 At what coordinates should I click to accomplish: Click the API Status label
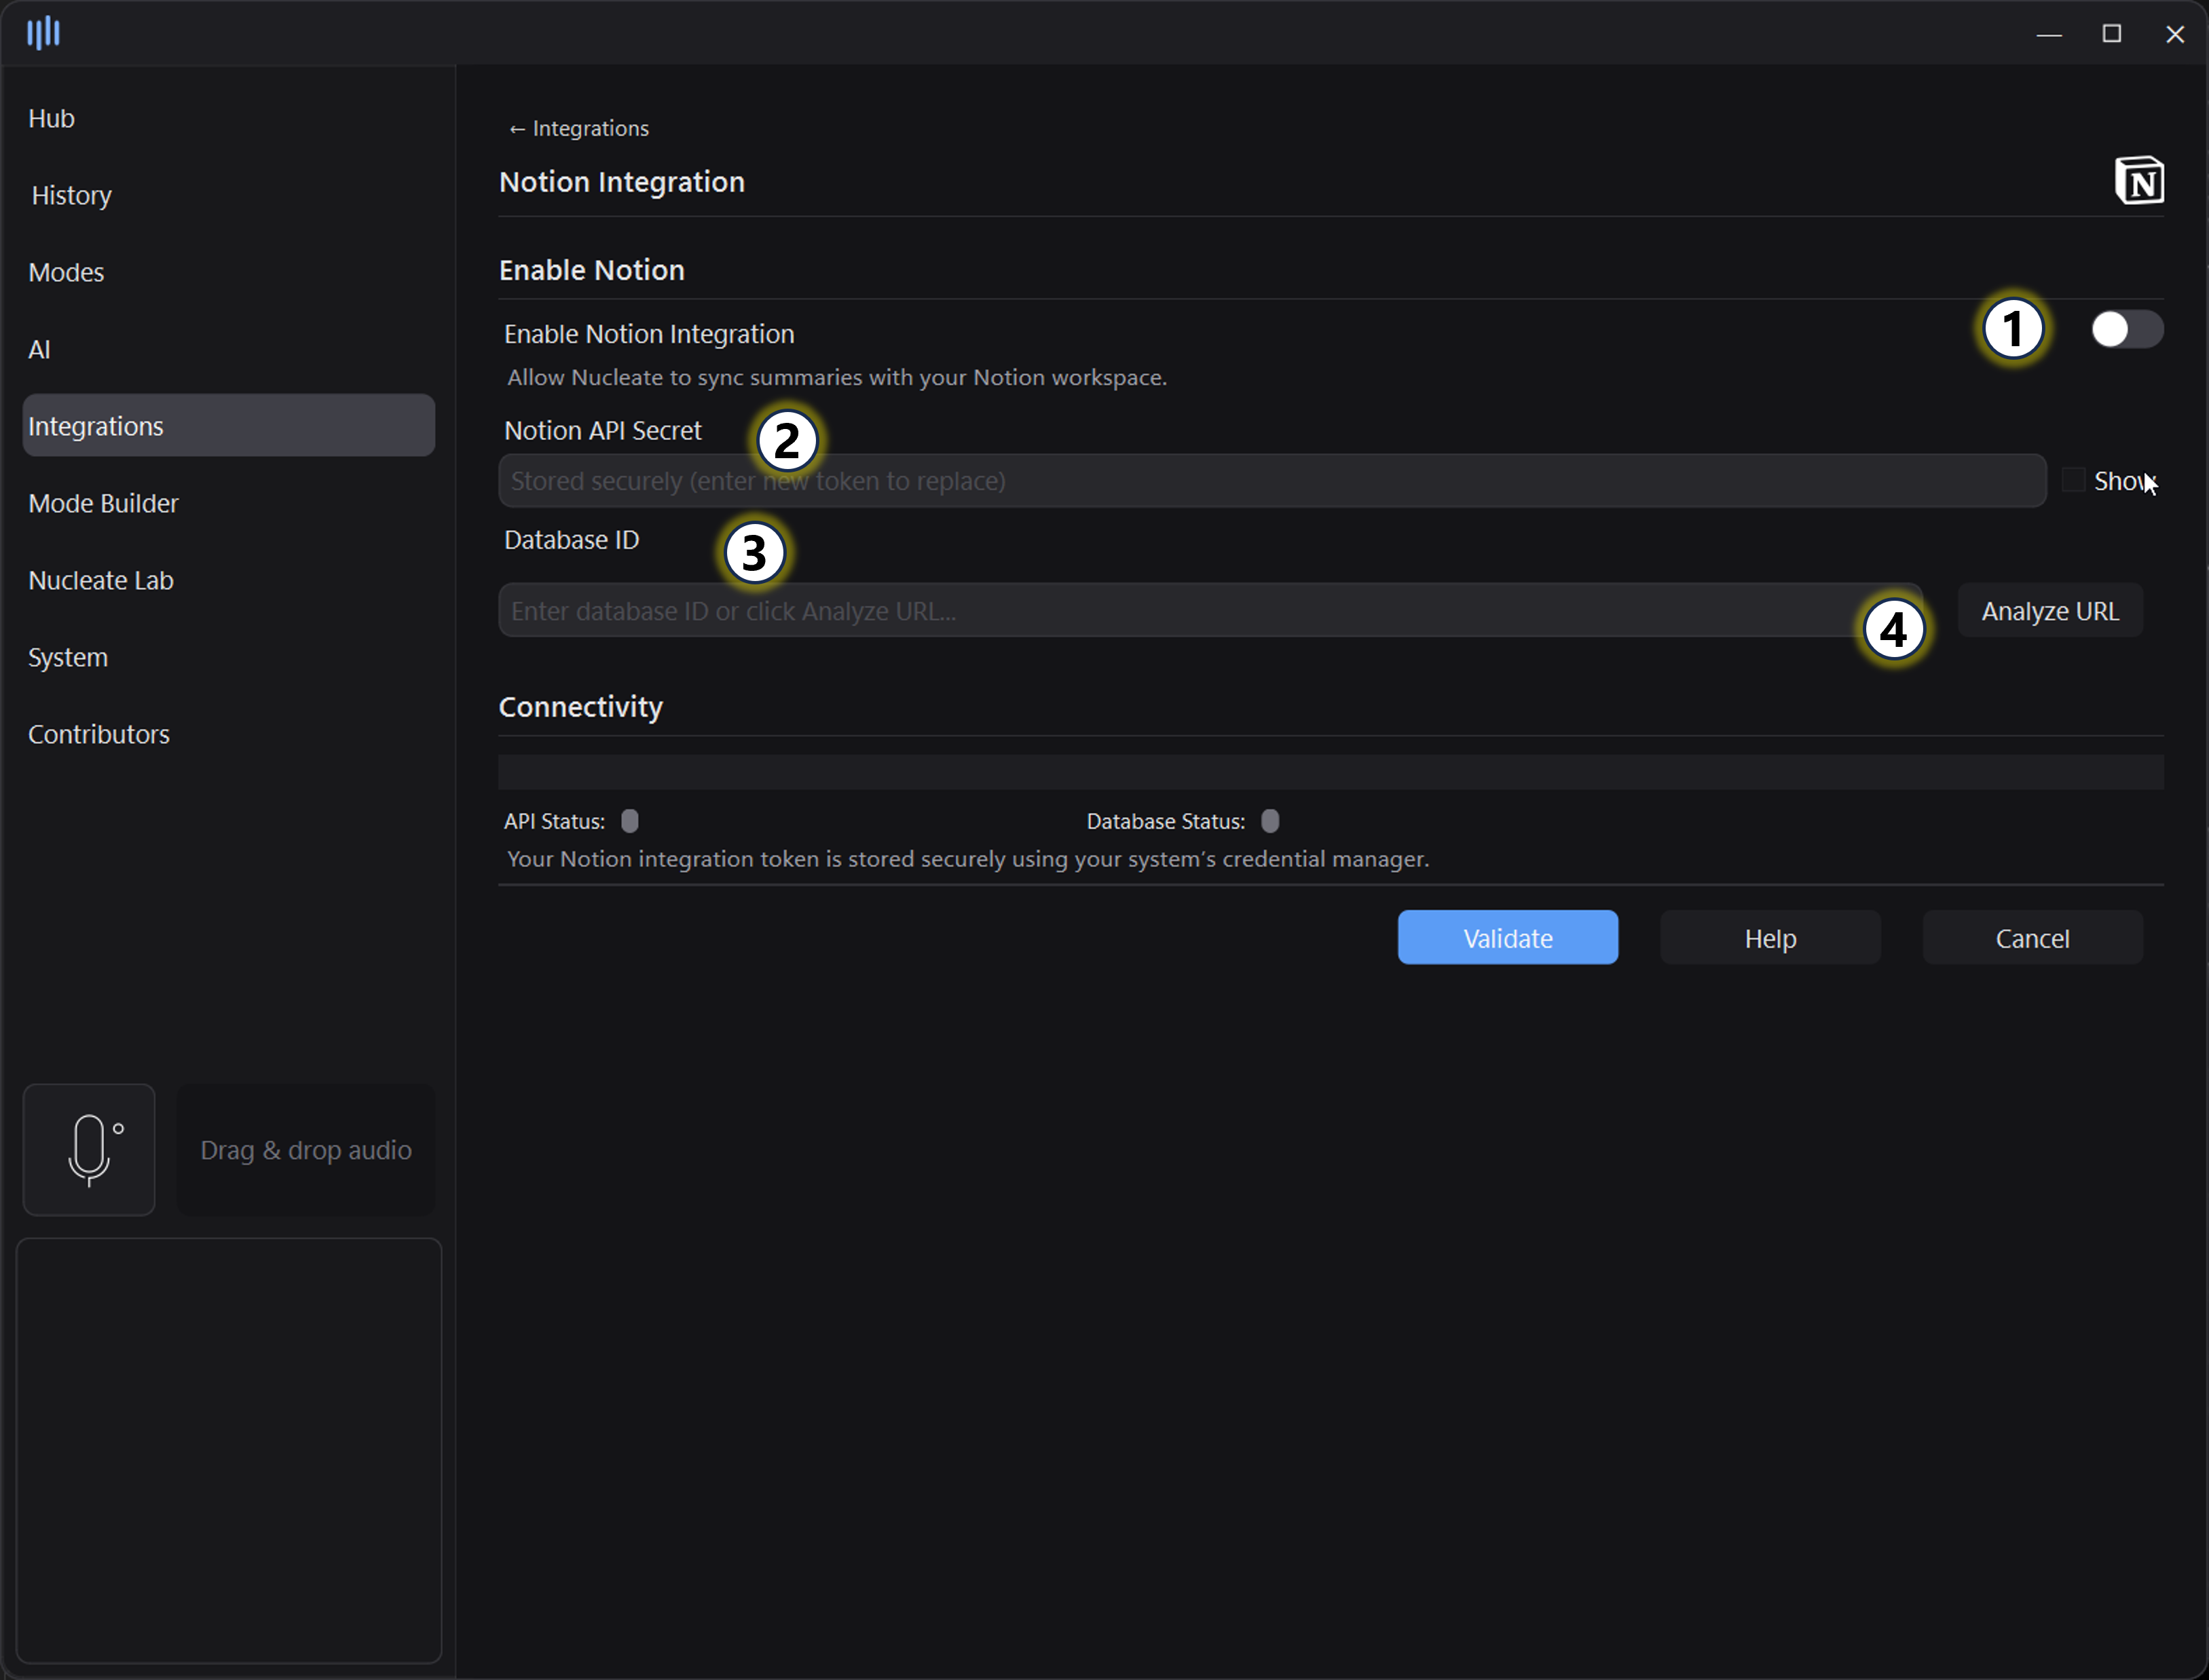tap(554, 821)
